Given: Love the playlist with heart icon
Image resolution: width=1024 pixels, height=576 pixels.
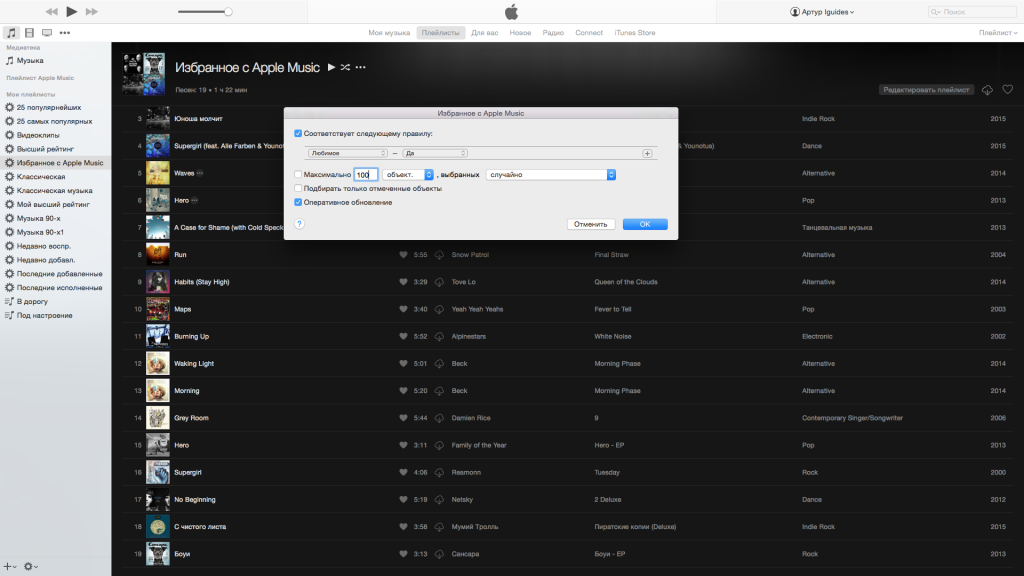Looking at the screenshot, I should [1008, 89].
